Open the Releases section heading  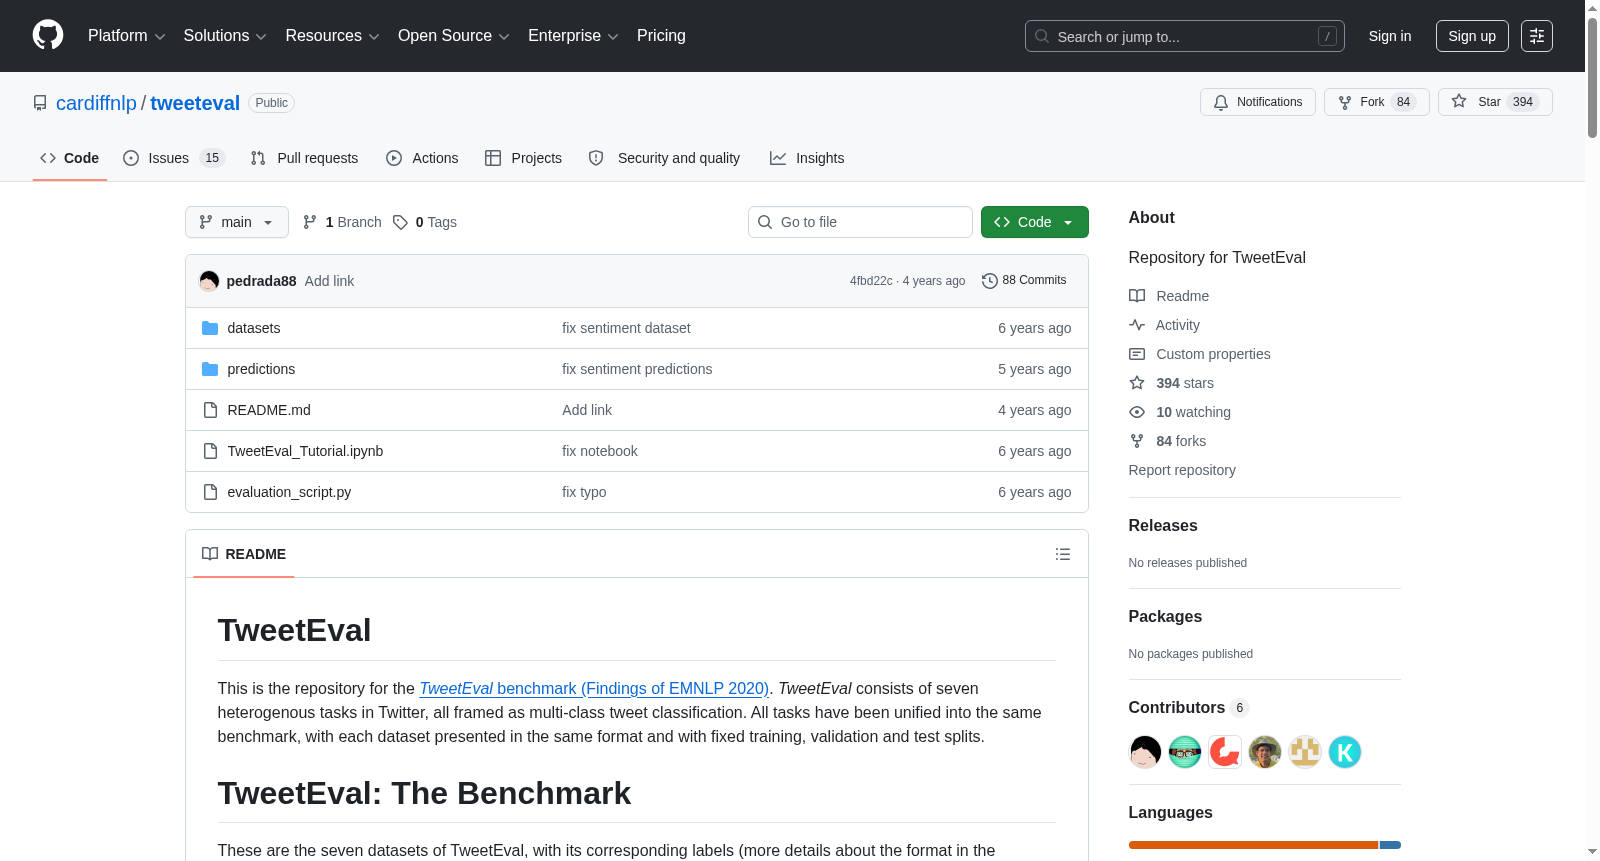click(1163, 526)
